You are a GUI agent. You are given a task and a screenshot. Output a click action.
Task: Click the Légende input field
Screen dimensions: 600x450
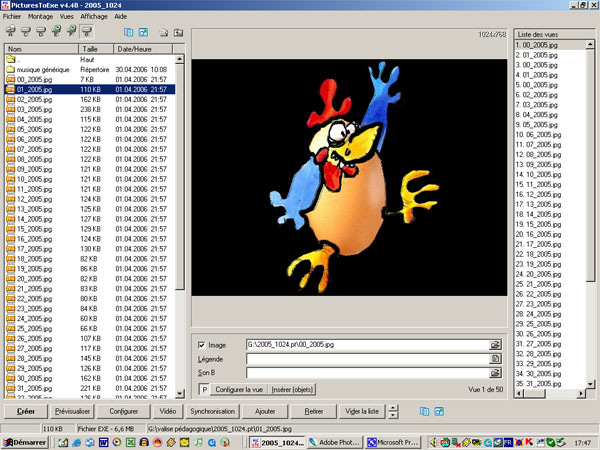pyautogui.click(x=368, y=359)
